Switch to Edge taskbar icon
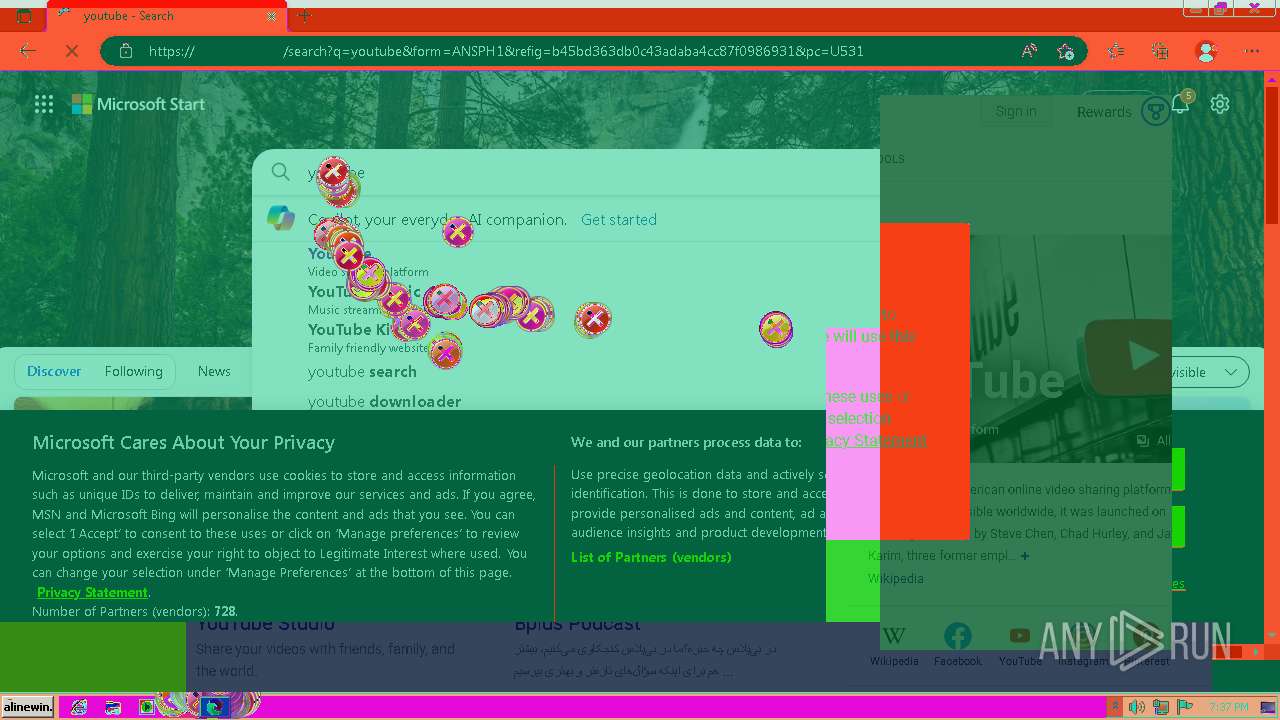 tap(214, 707)
